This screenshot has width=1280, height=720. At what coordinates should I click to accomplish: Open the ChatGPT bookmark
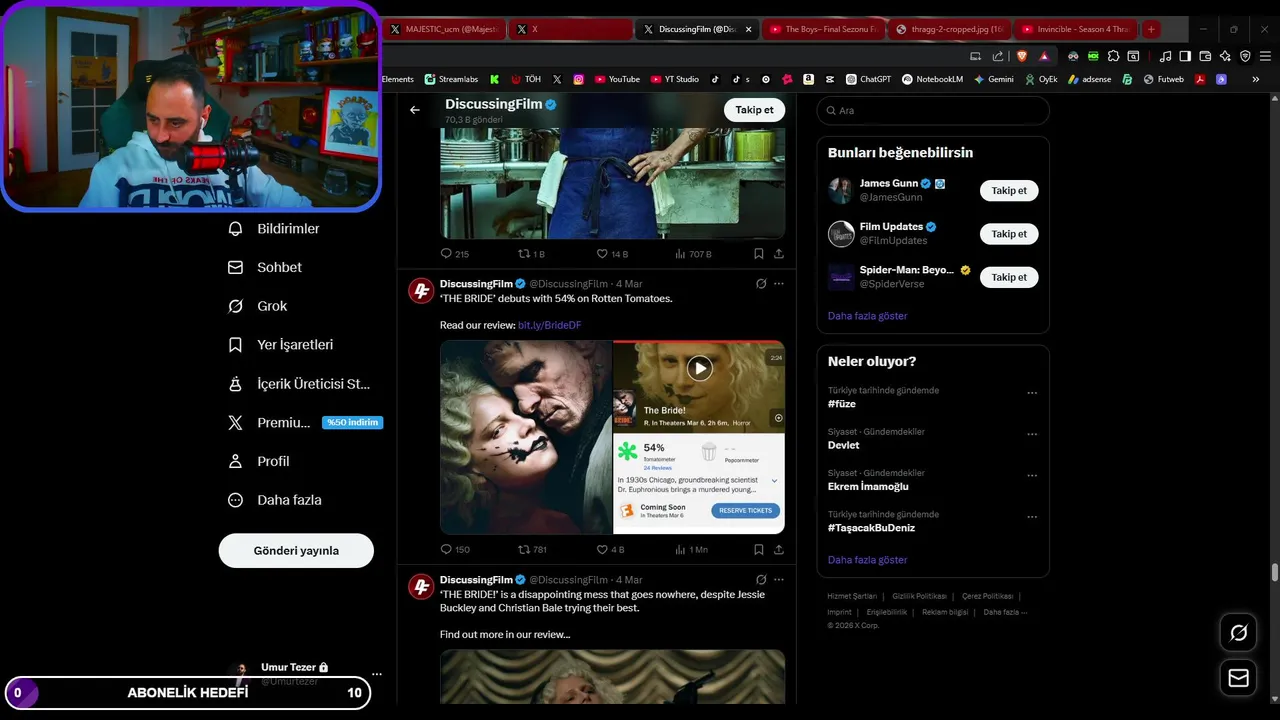point(868,79)
